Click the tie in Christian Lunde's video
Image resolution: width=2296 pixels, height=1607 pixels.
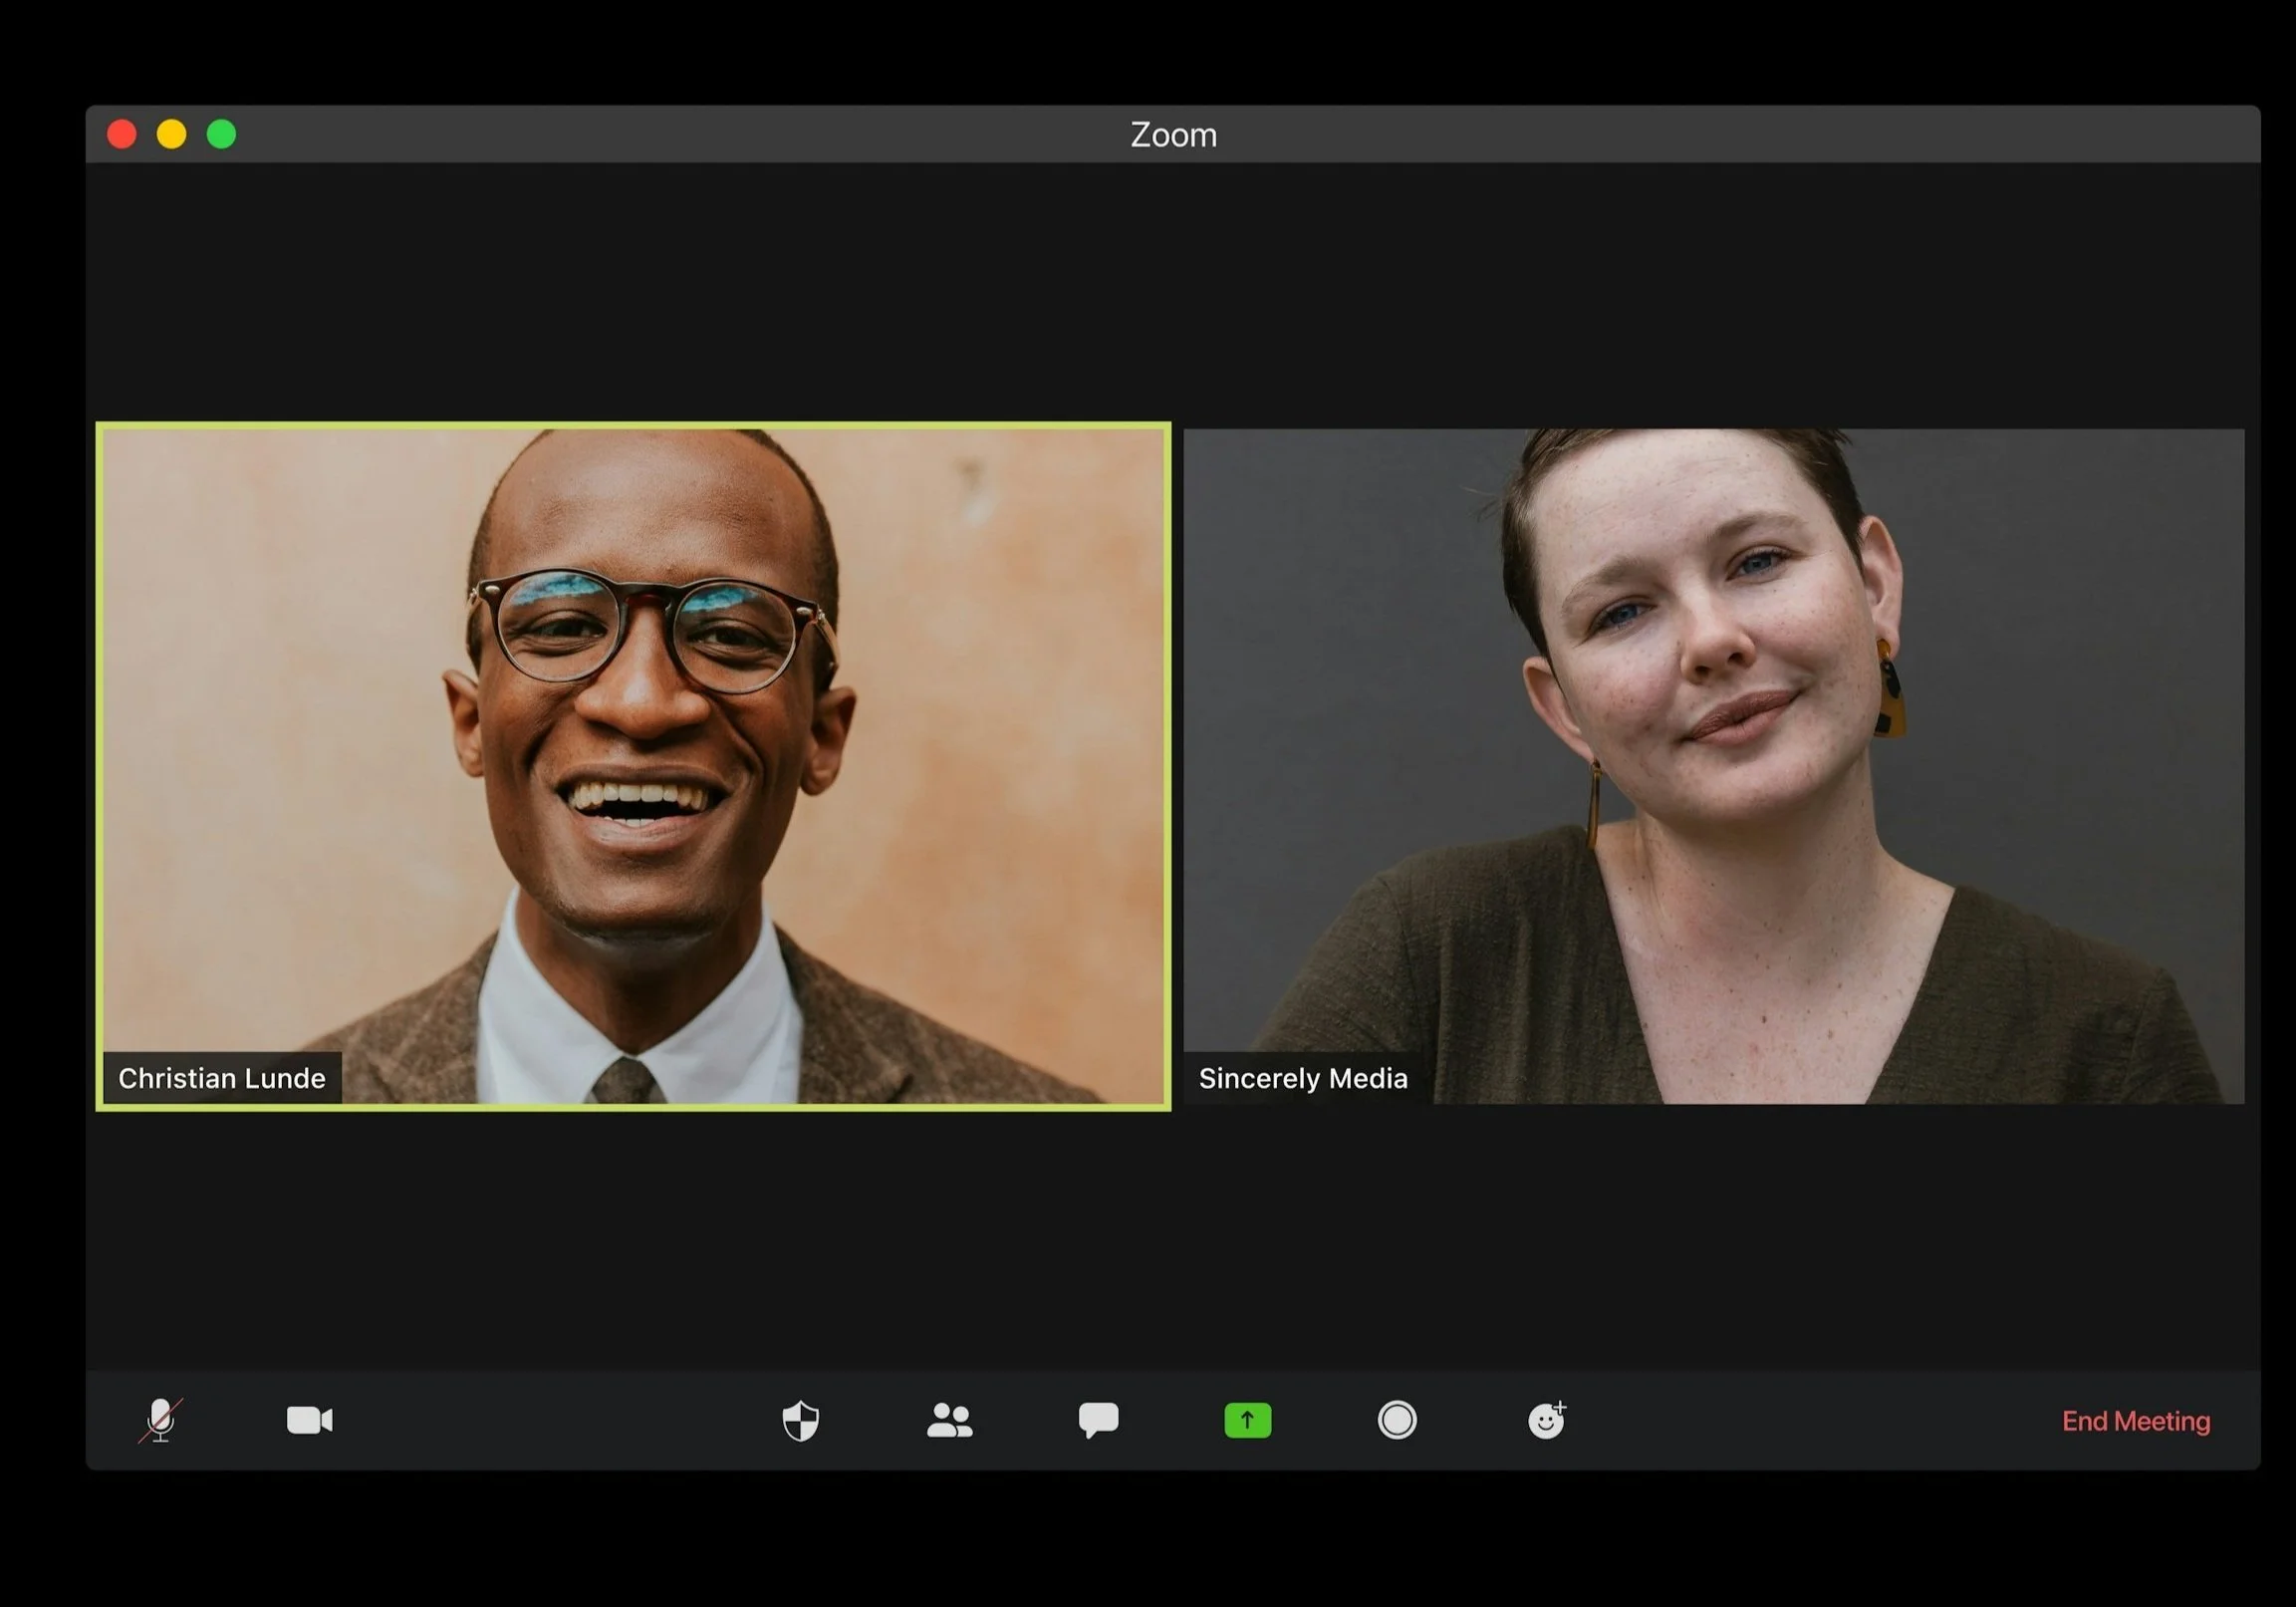point(625,1082)
